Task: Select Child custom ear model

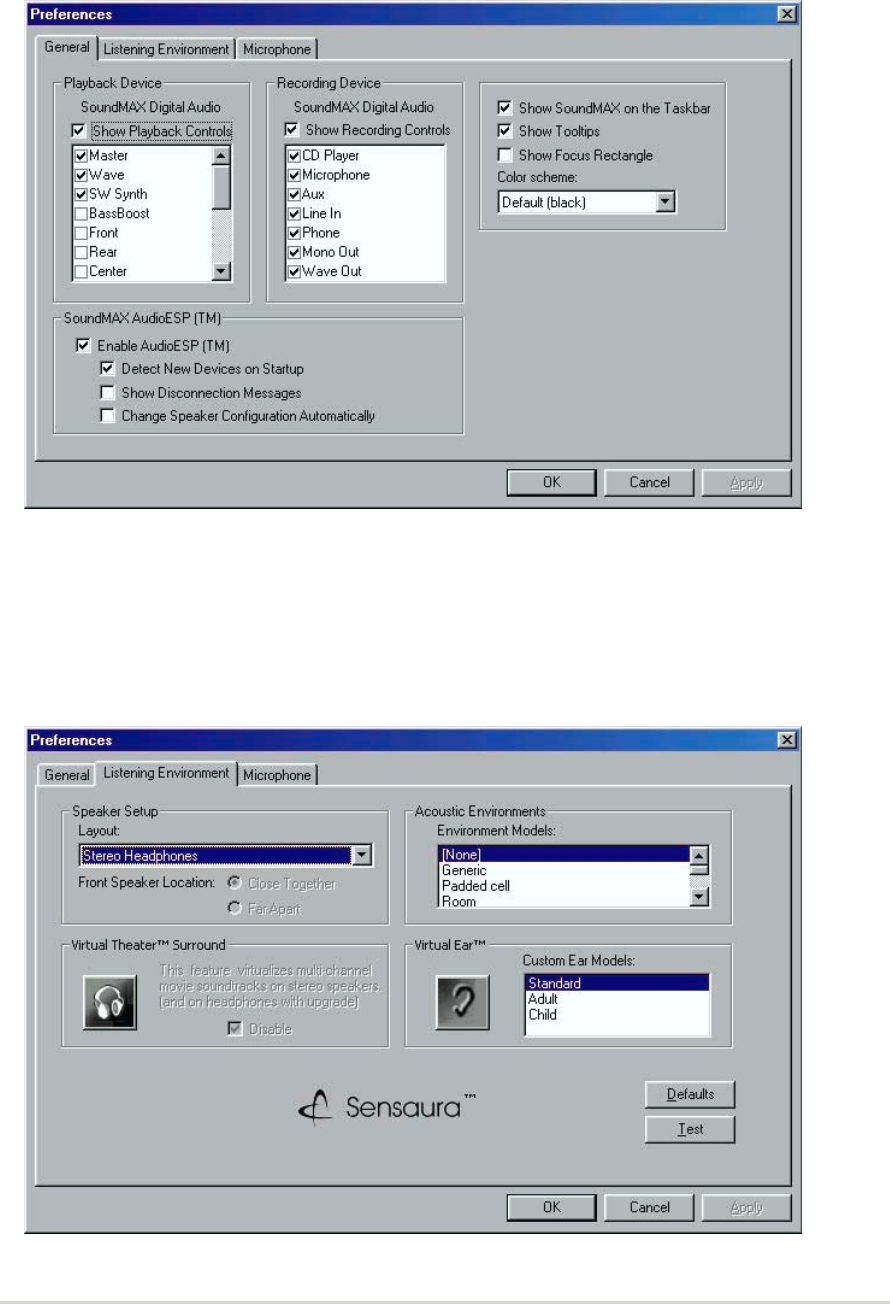Action: (x=617, y=1014)
